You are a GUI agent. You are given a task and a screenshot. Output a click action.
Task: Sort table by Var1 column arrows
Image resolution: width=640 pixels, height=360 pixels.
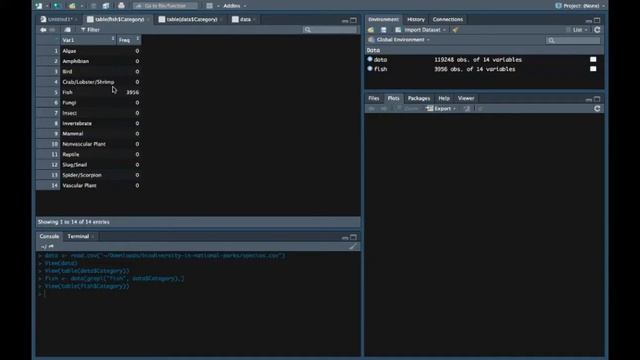113,39
